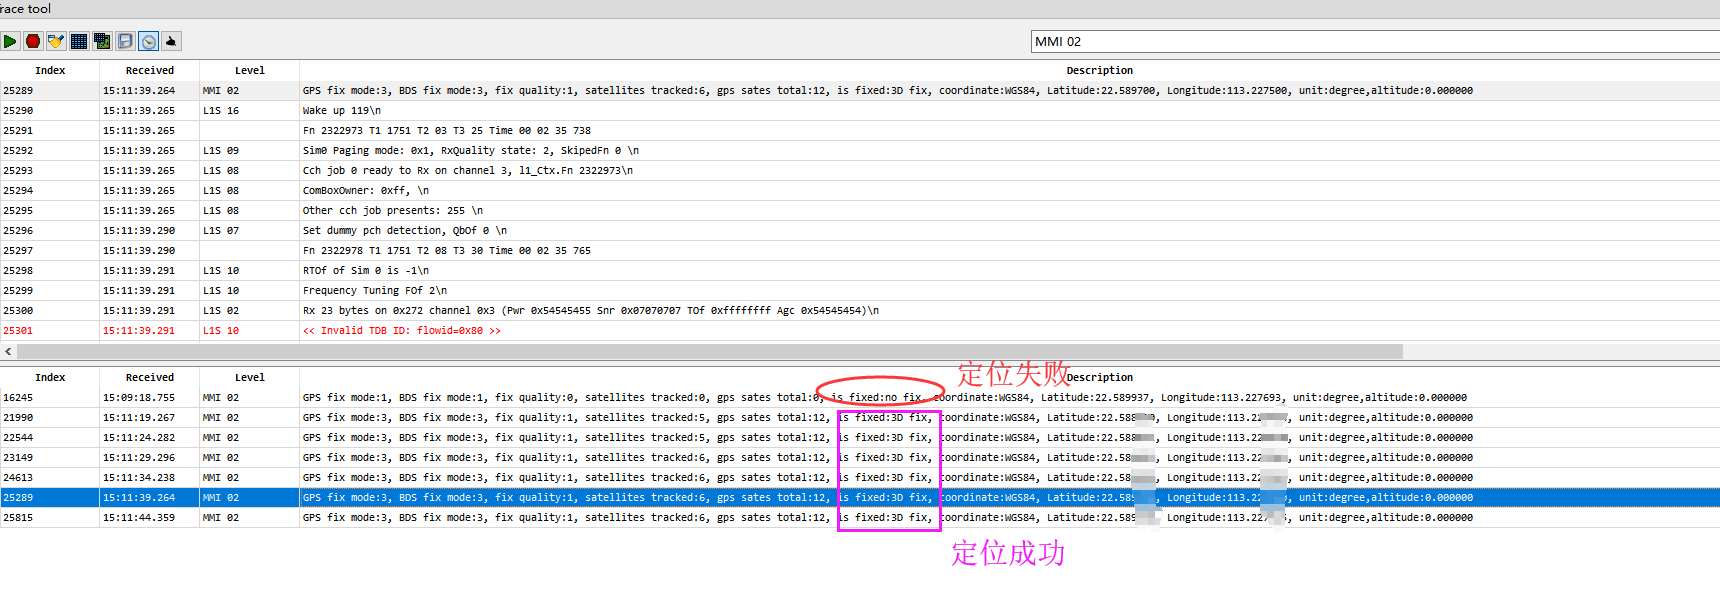Select row 25294 ComBoxOwner entry

[x=860, y=191]
